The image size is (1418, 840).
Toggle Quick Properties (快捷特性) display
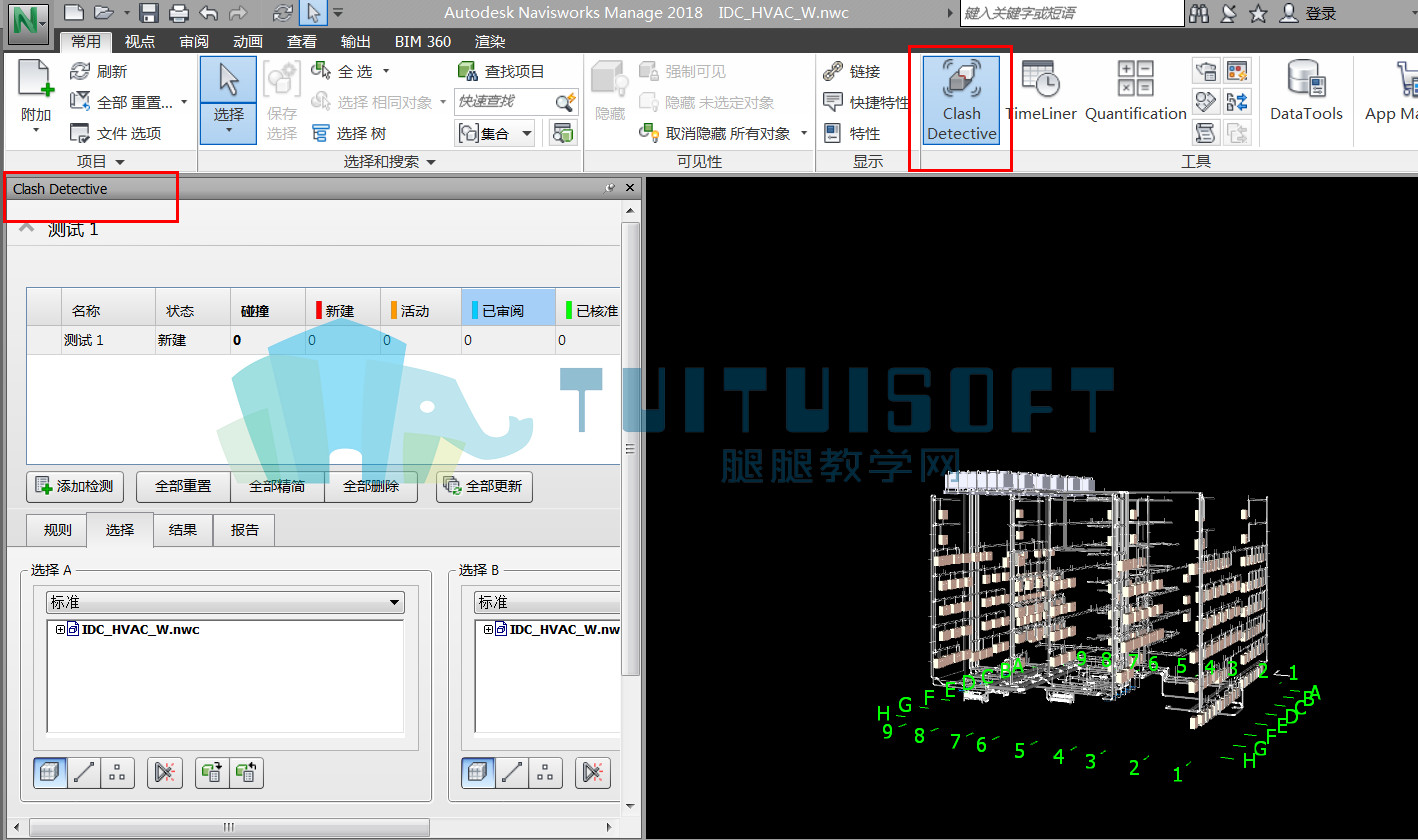pos(866,102)
